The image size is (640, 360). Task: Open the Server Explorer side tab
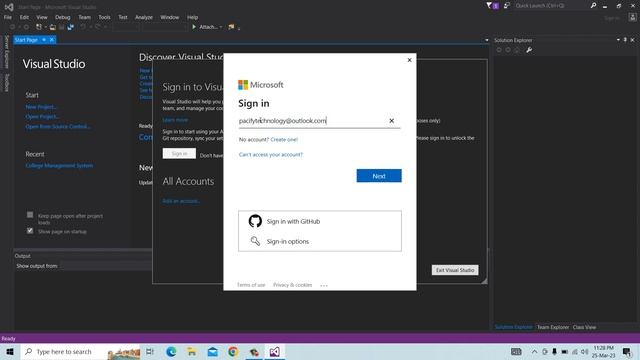tap(7, 51)
